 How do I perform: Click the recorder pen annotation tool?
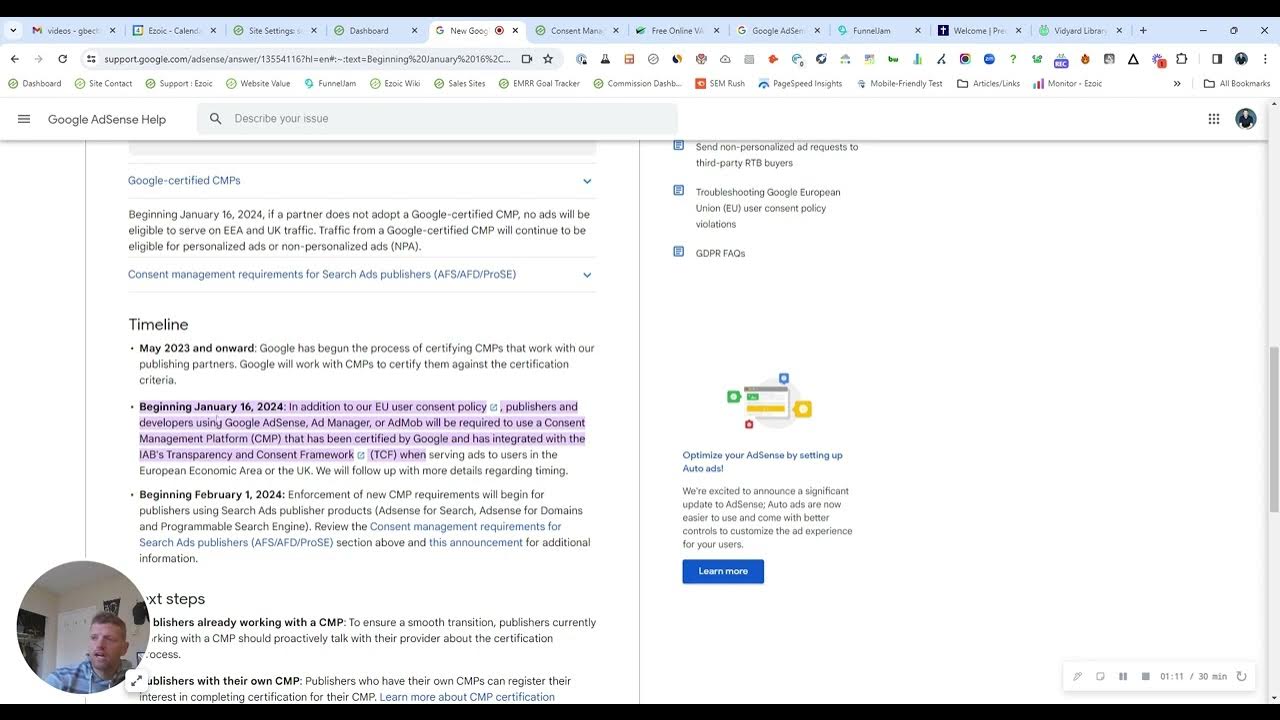tap(1078, 676)
